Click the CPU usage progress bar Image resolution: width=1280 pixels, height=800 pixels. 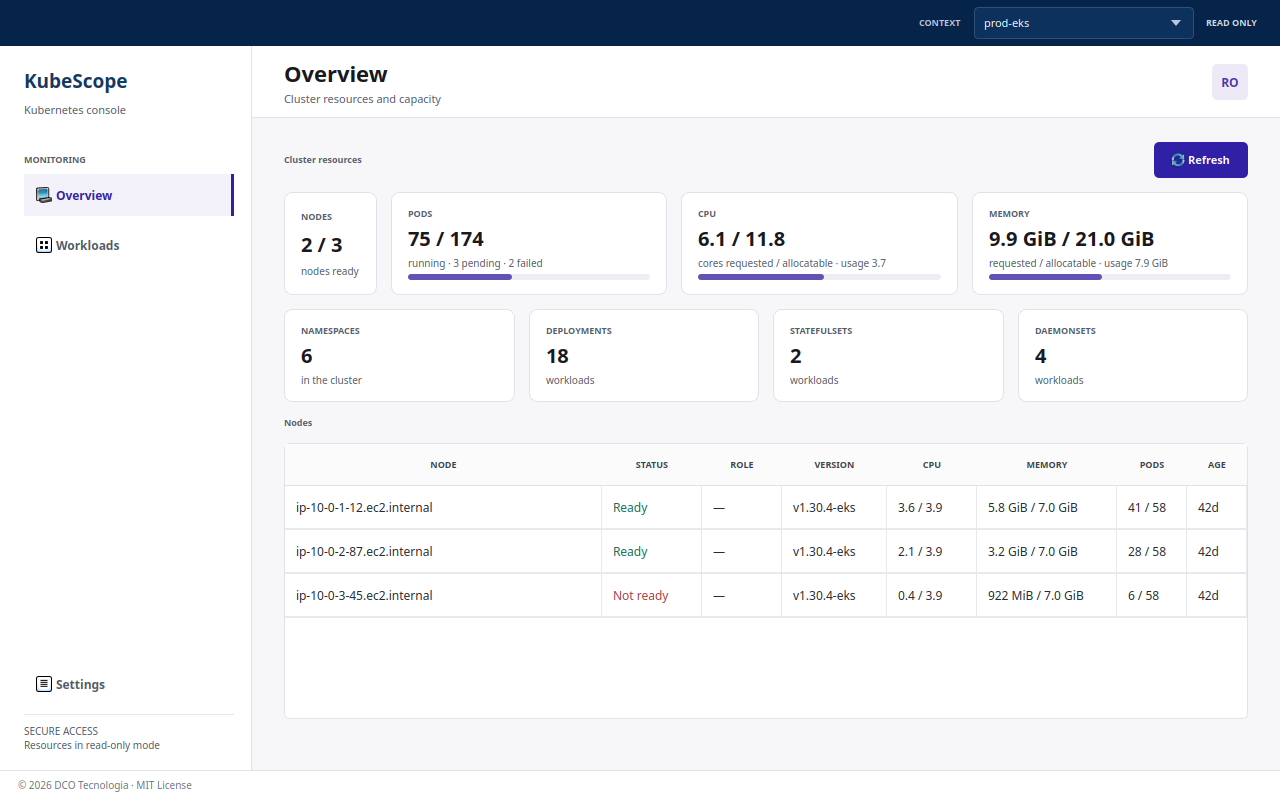[819, 277]
